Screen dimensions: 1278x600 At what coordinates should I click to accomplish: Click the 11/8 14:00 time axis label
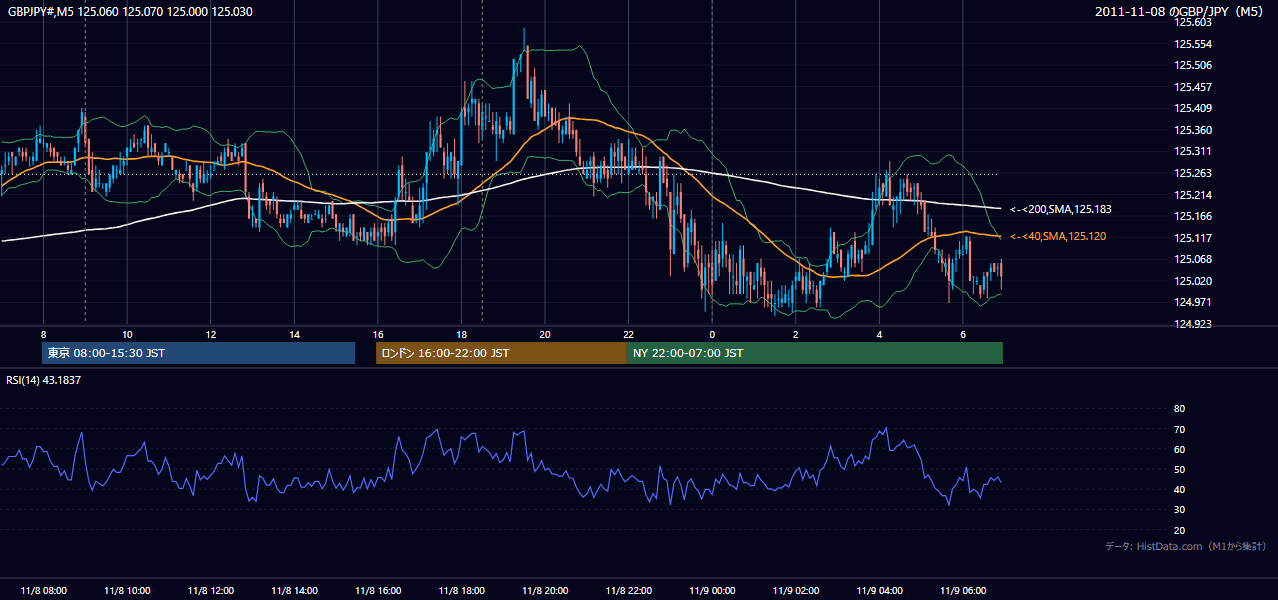294,591
